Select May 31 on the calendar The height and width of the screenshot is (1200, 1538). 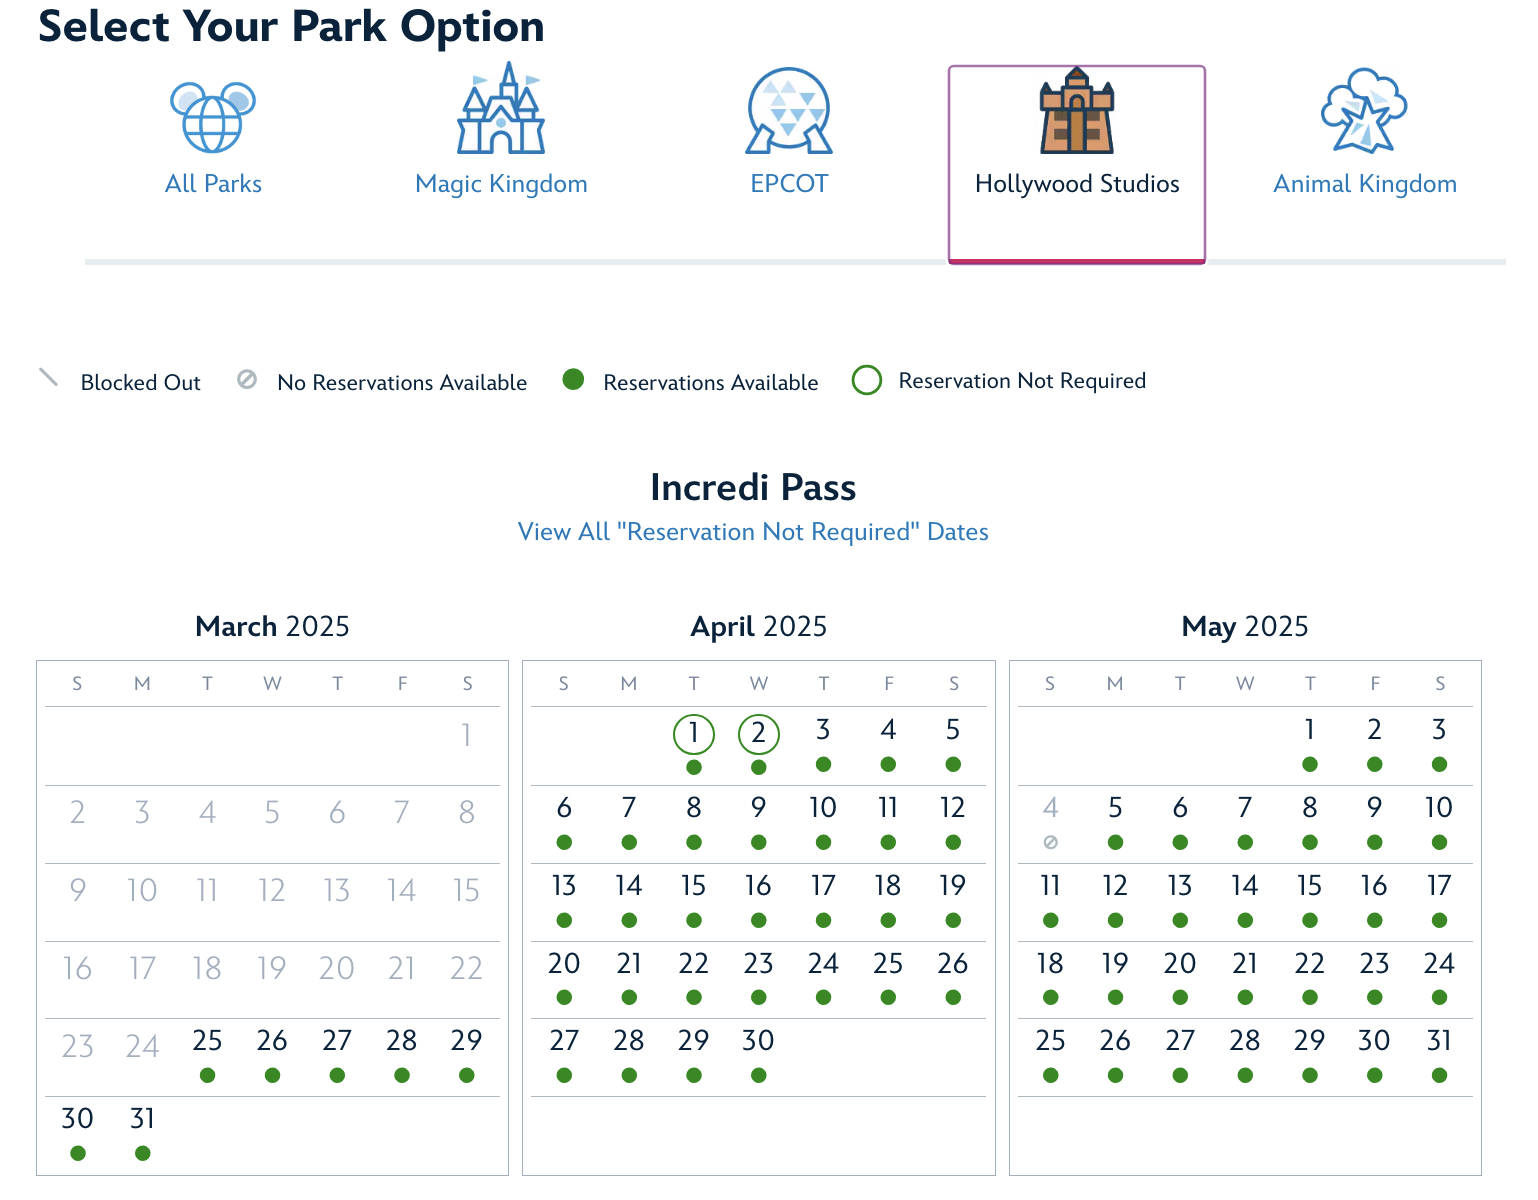click(1439, 1042)
